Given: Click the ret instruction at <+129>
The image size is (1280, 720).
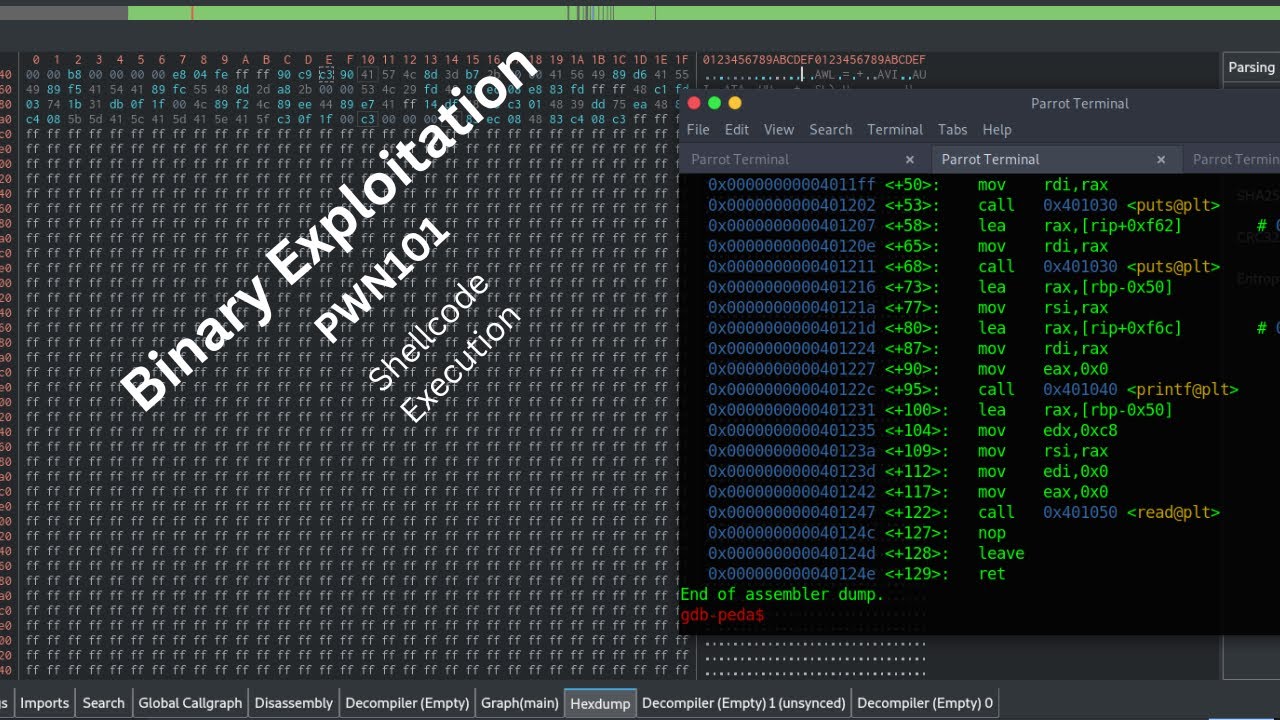Looking at the screenshot, I should point(992,574).
